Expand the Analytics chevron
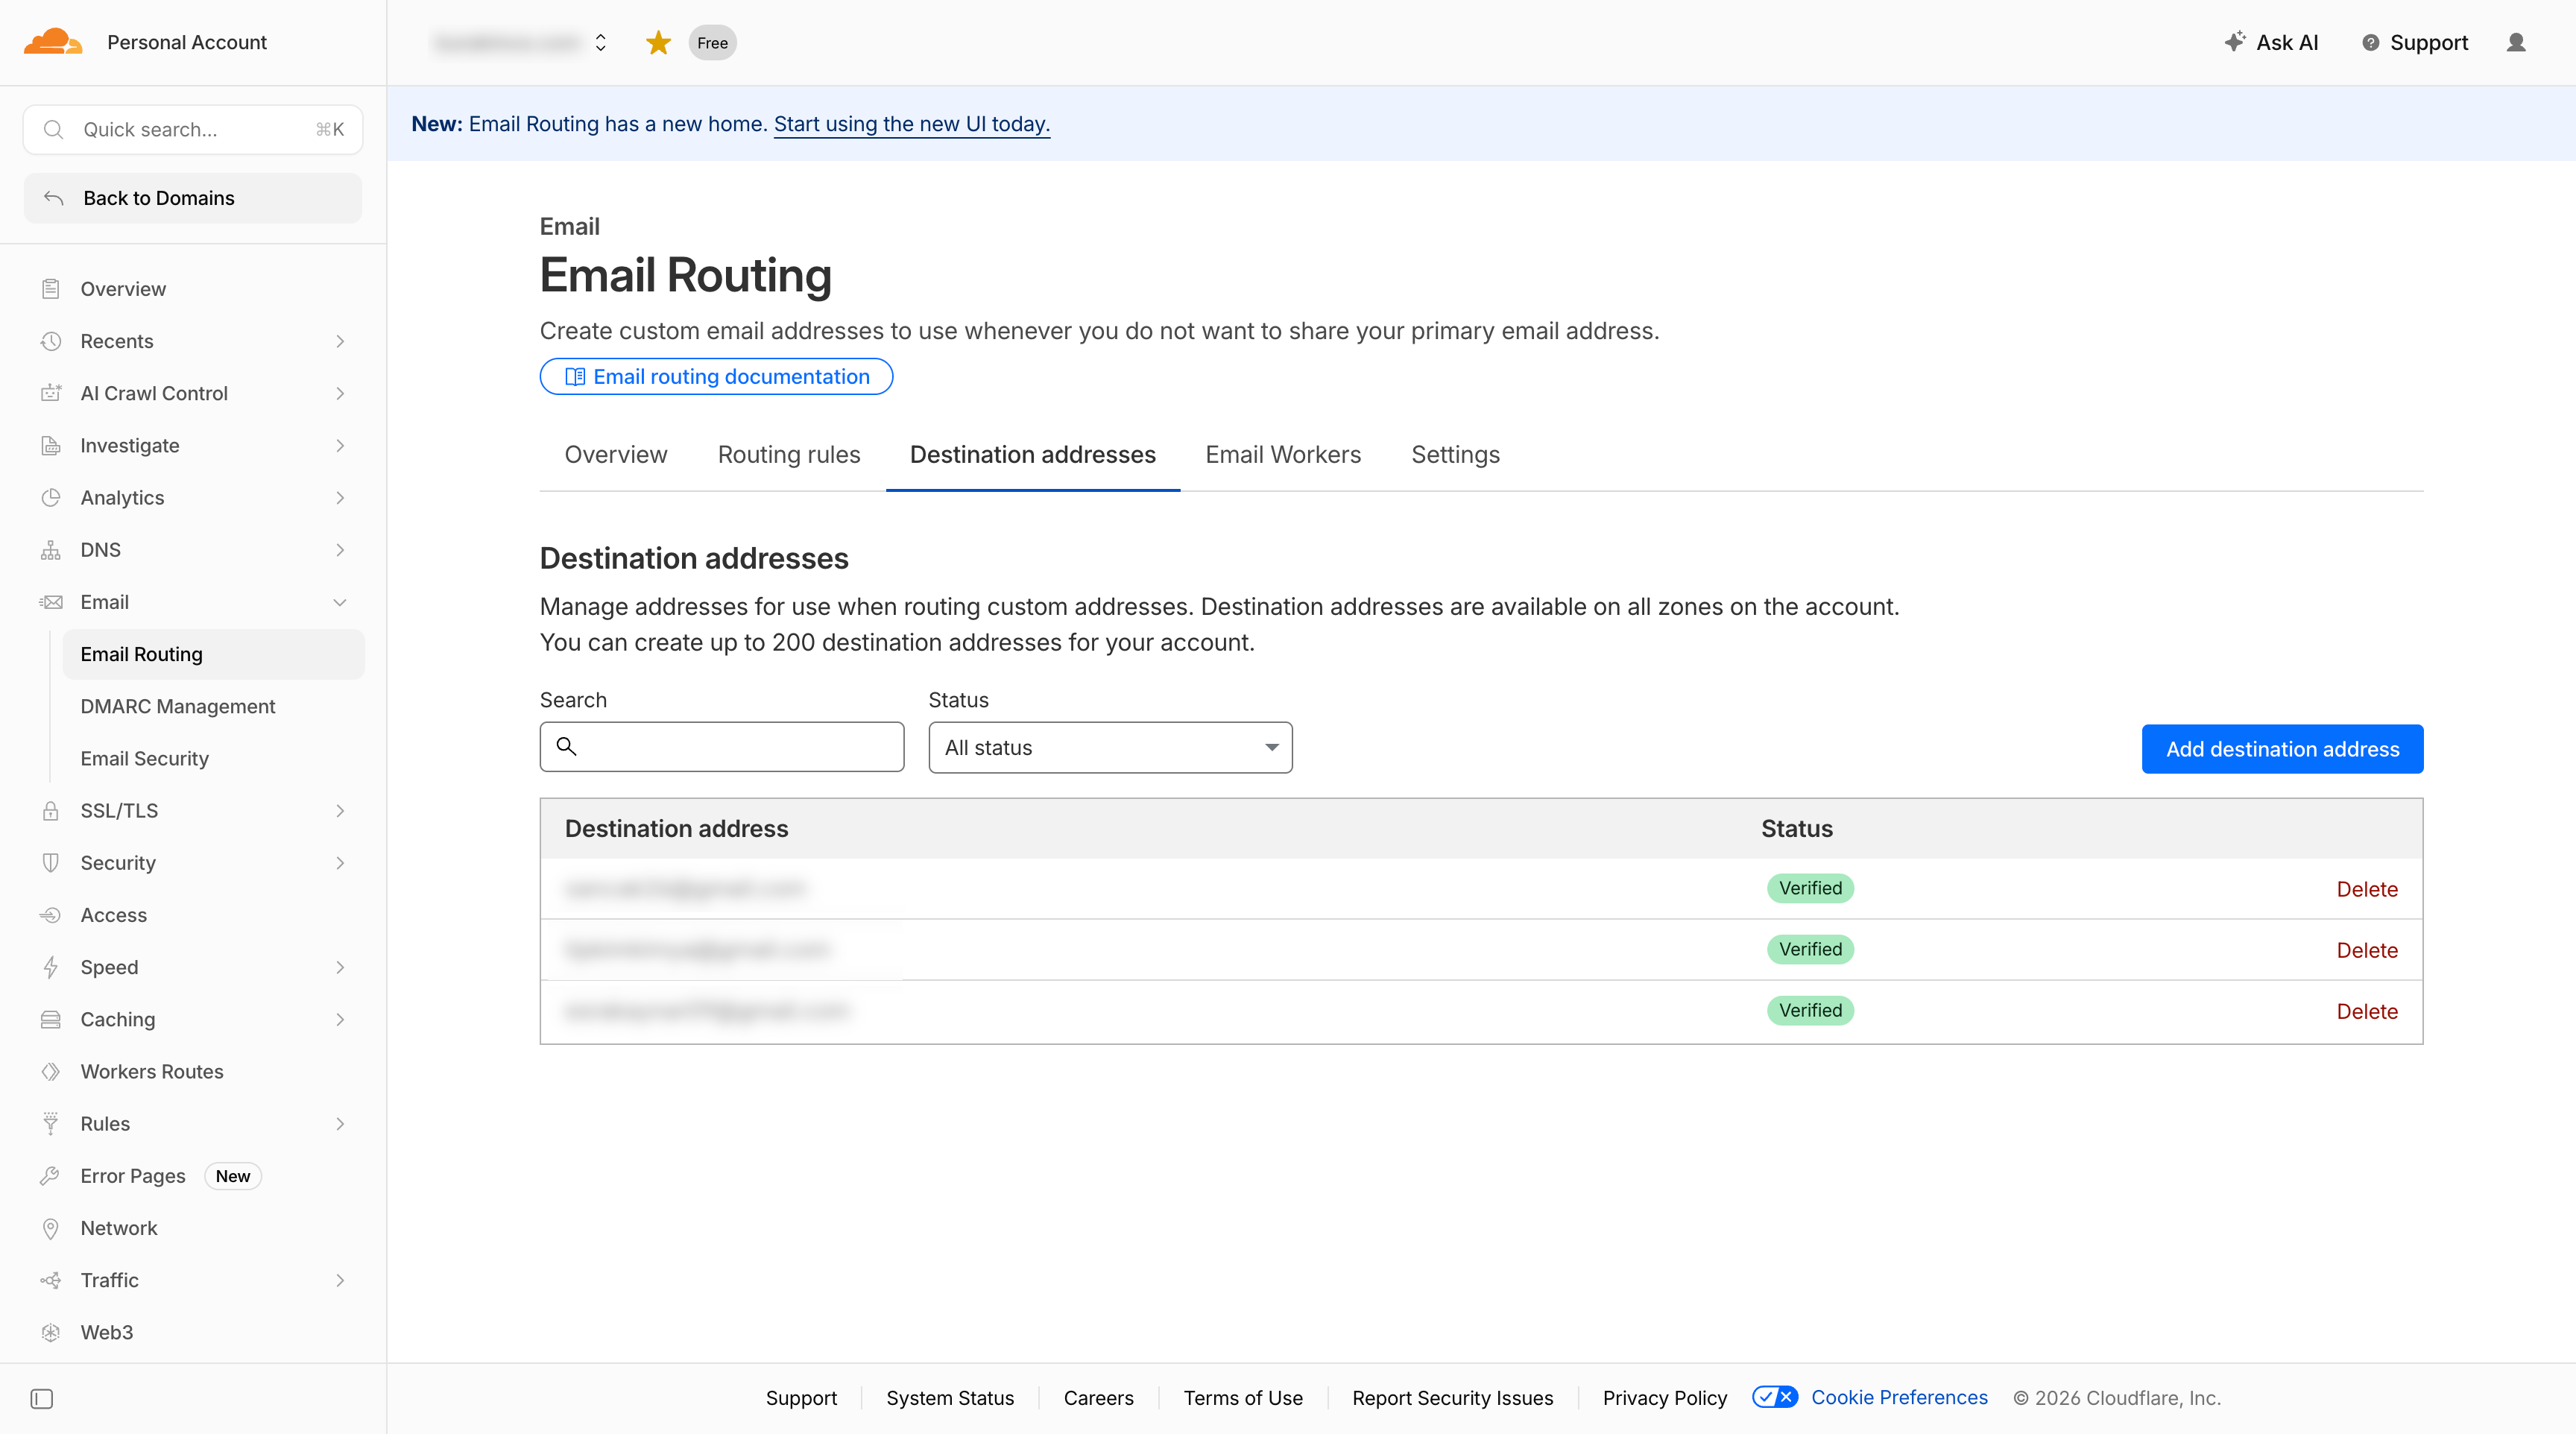 click(340, 497)
